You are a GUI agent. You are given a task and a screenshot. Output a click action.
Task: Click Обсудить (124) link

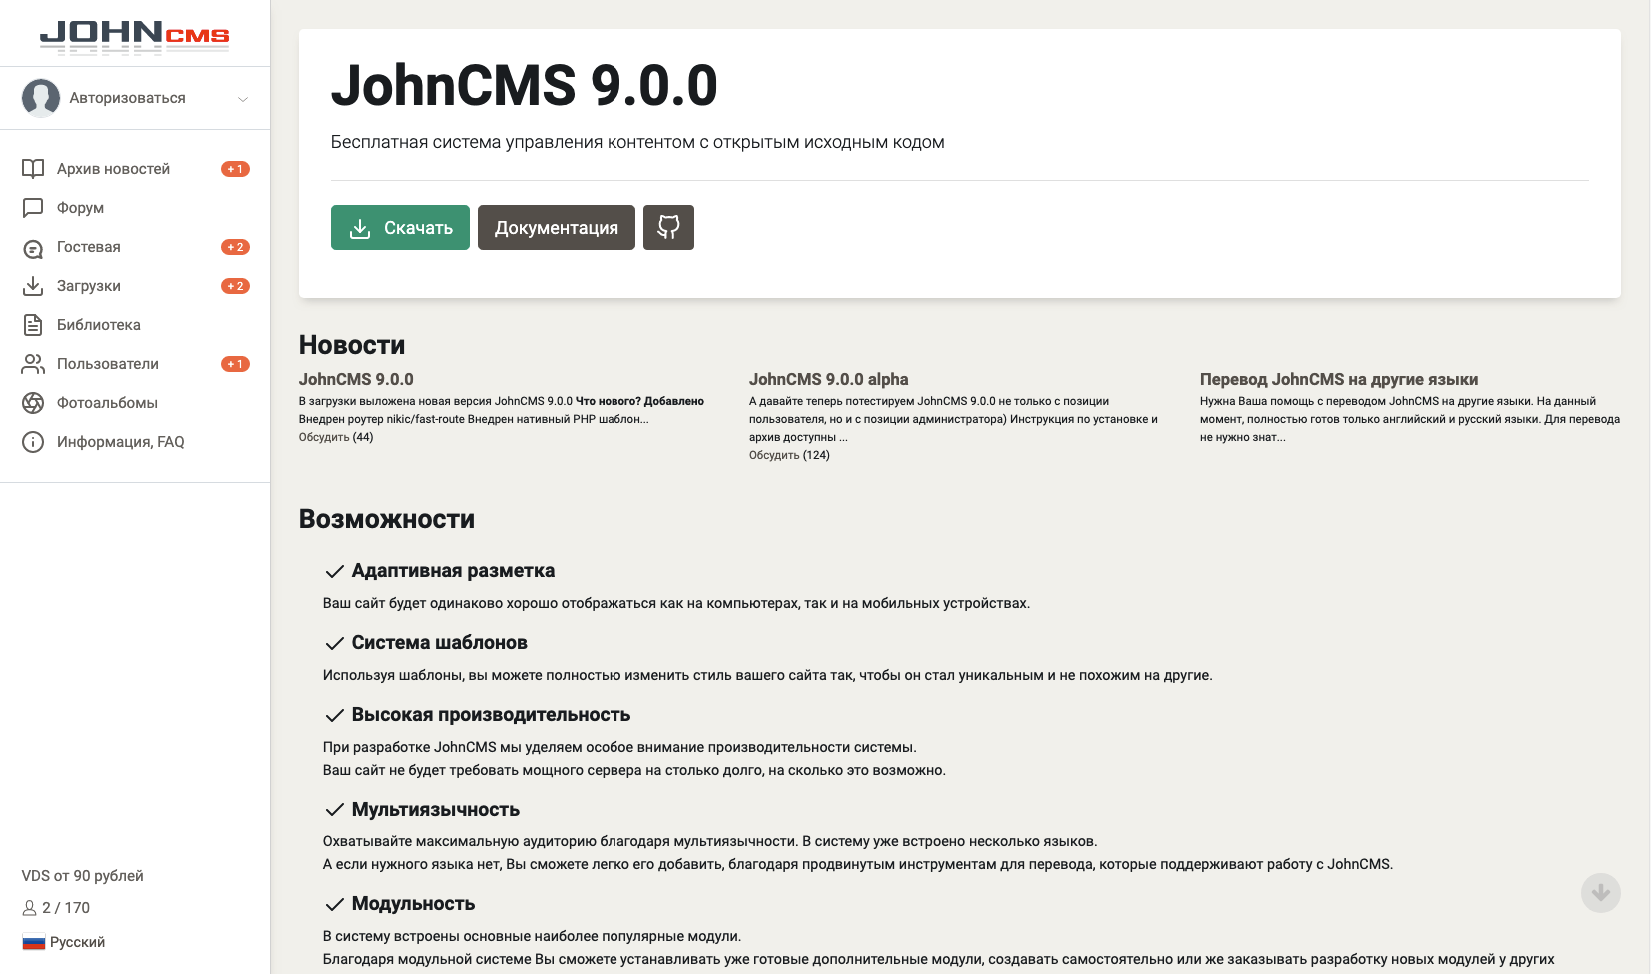(x=789, y=455)
